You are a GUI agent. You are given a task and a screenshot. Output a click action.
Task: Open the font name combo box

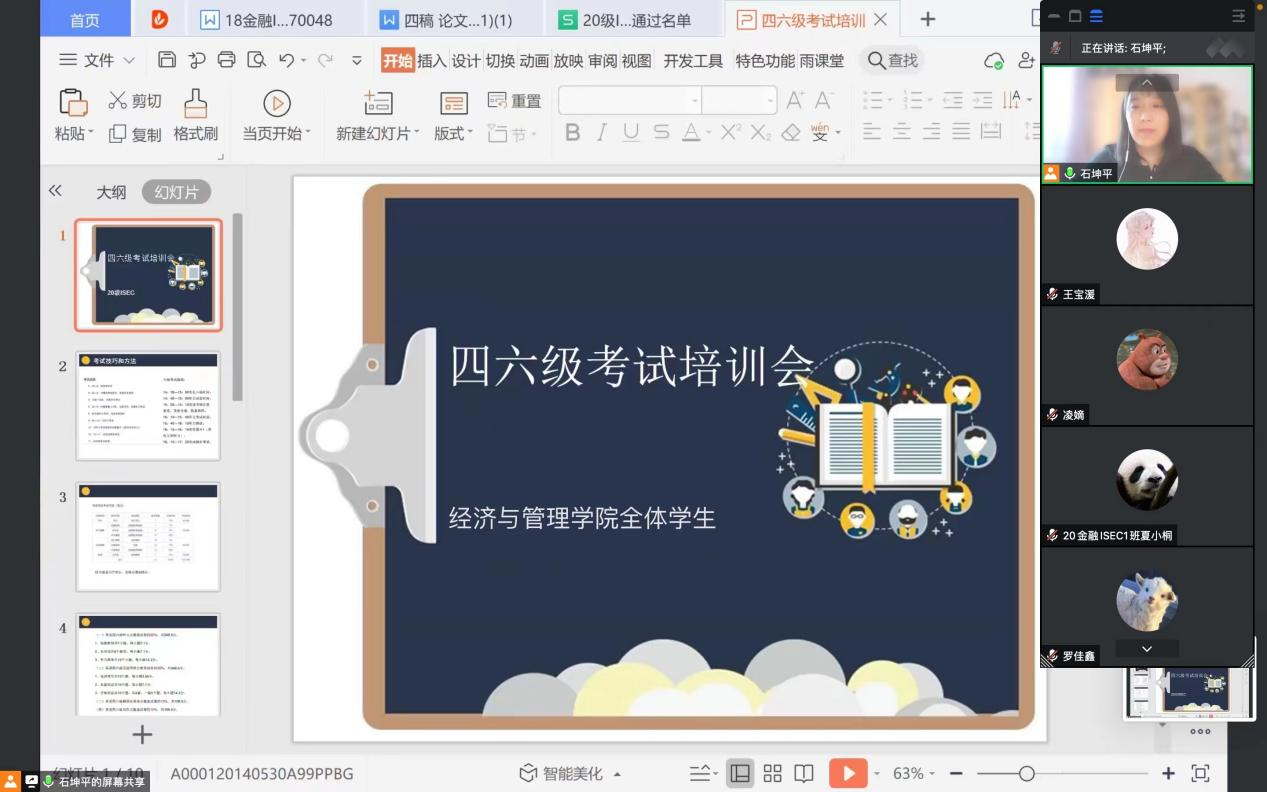click(630, 100)
